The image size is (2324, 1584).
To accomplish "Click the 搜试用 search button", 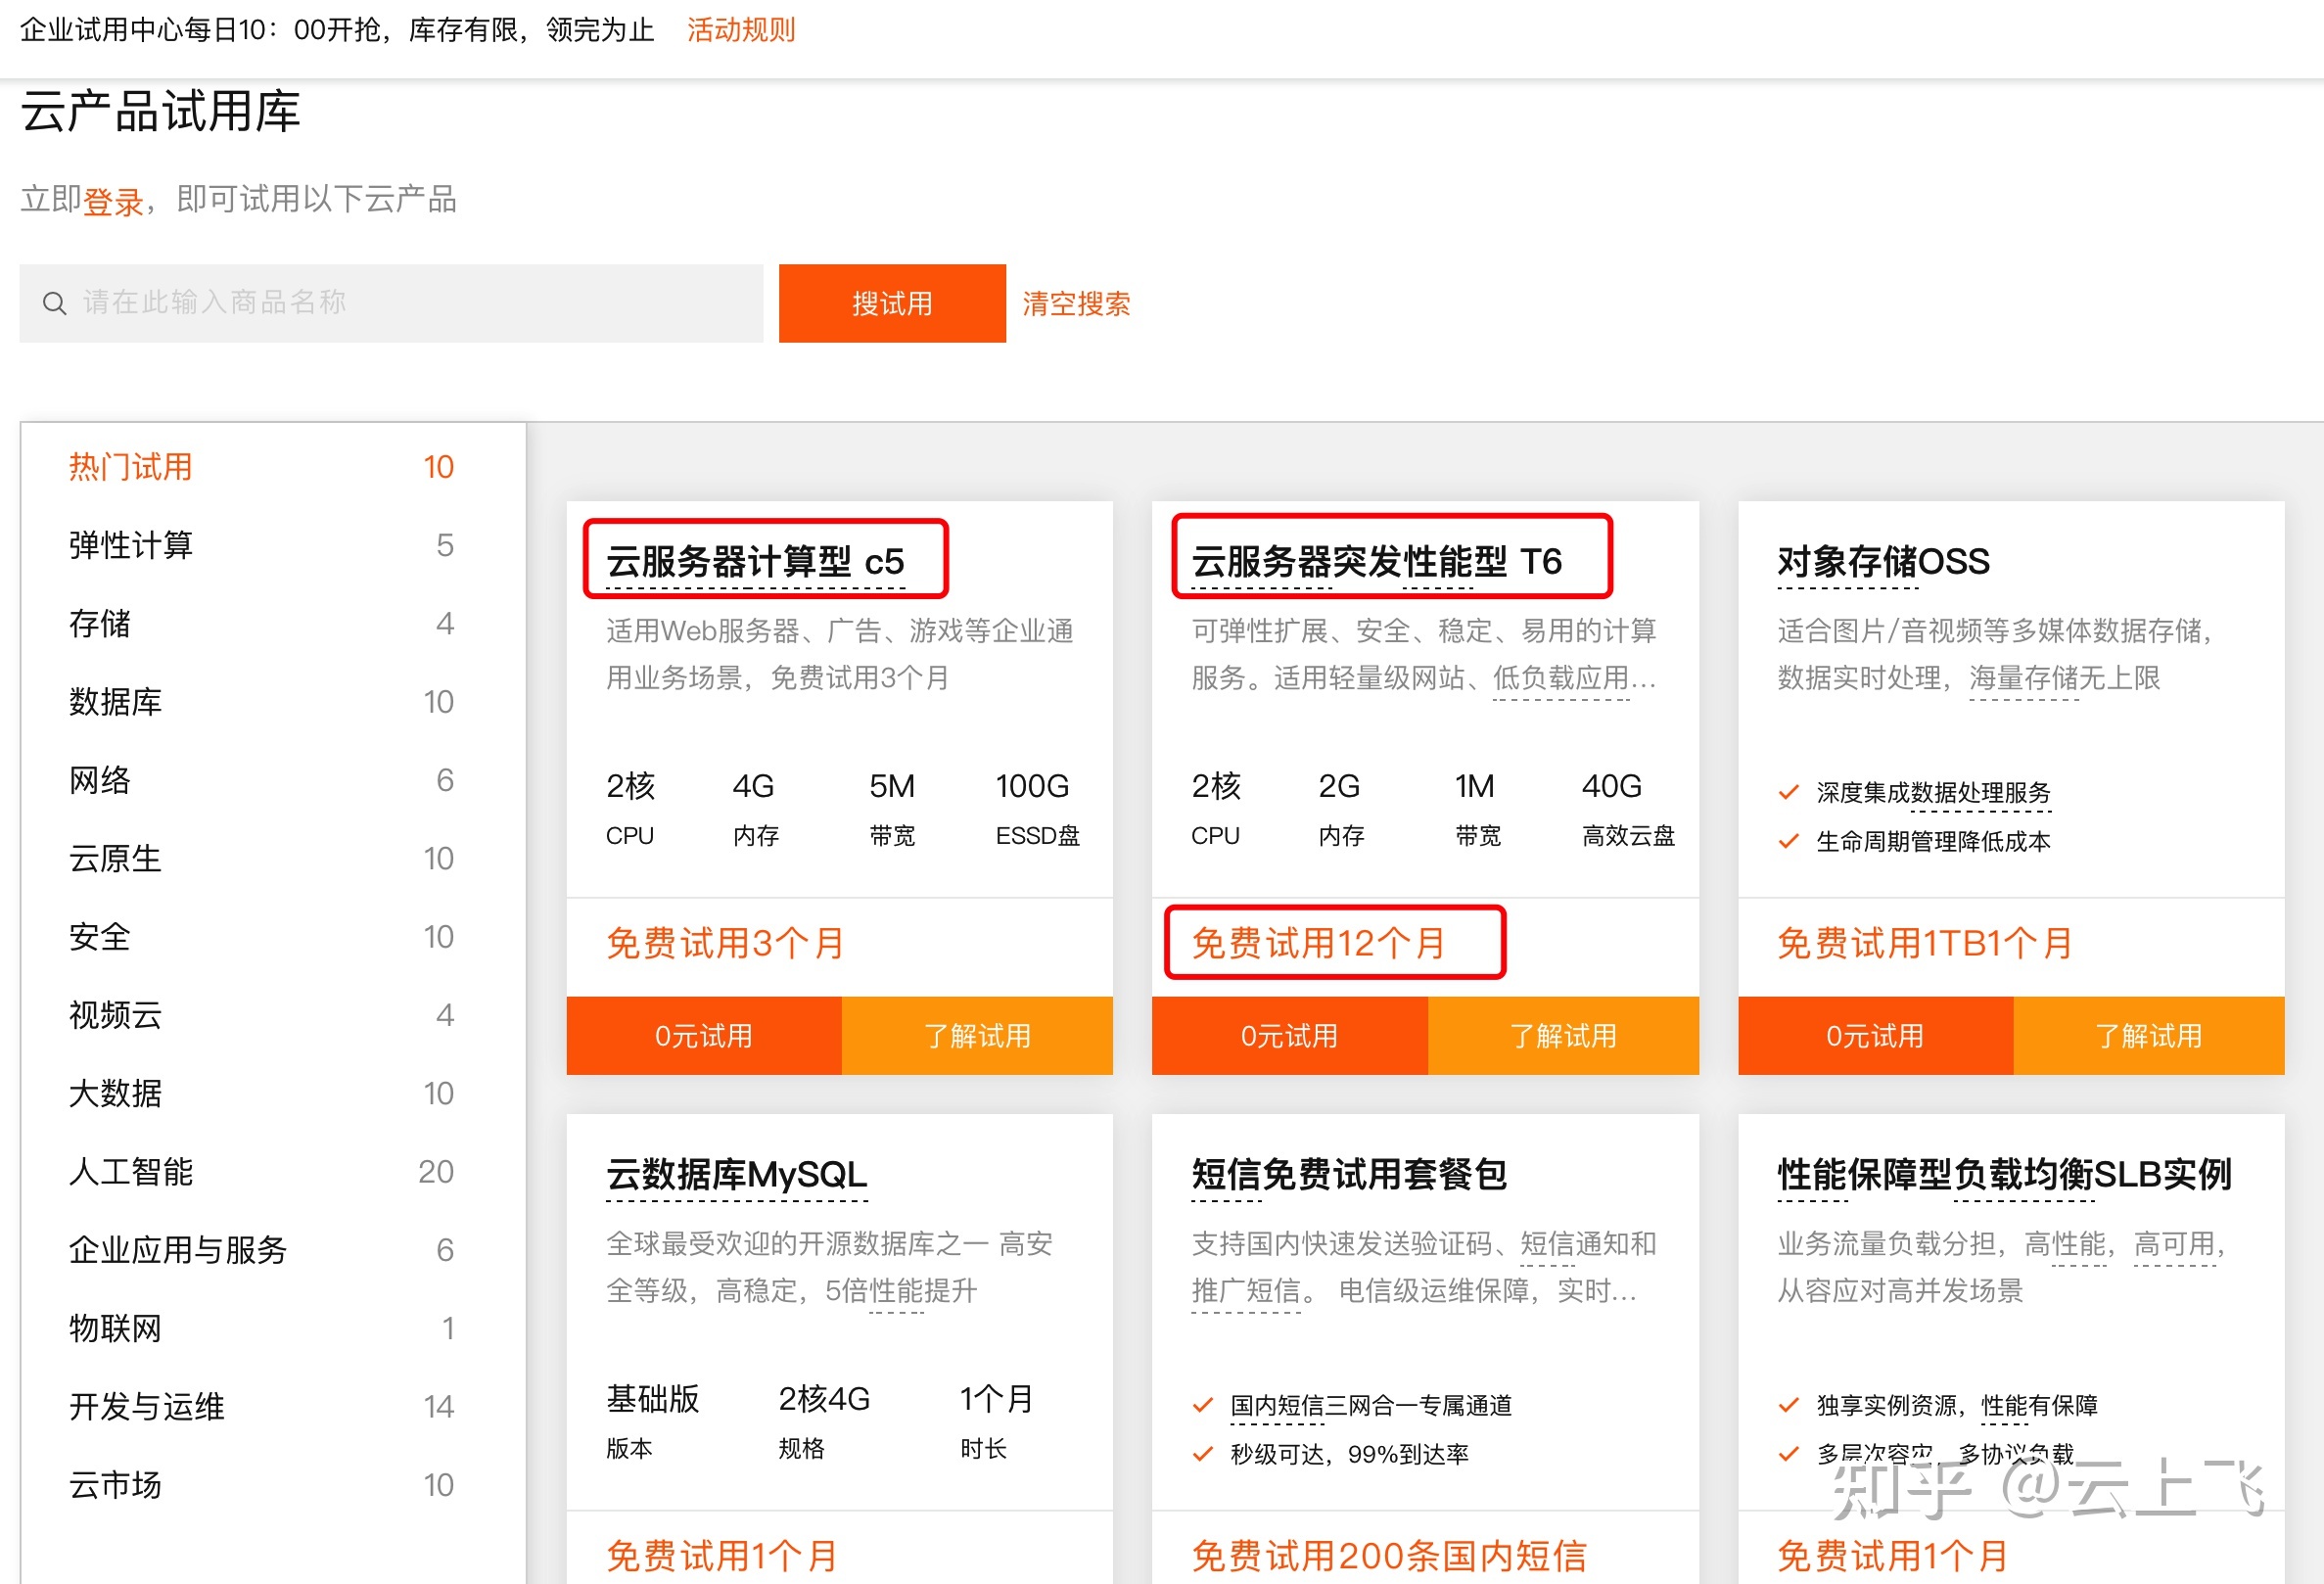I will [x=892, y=303].
